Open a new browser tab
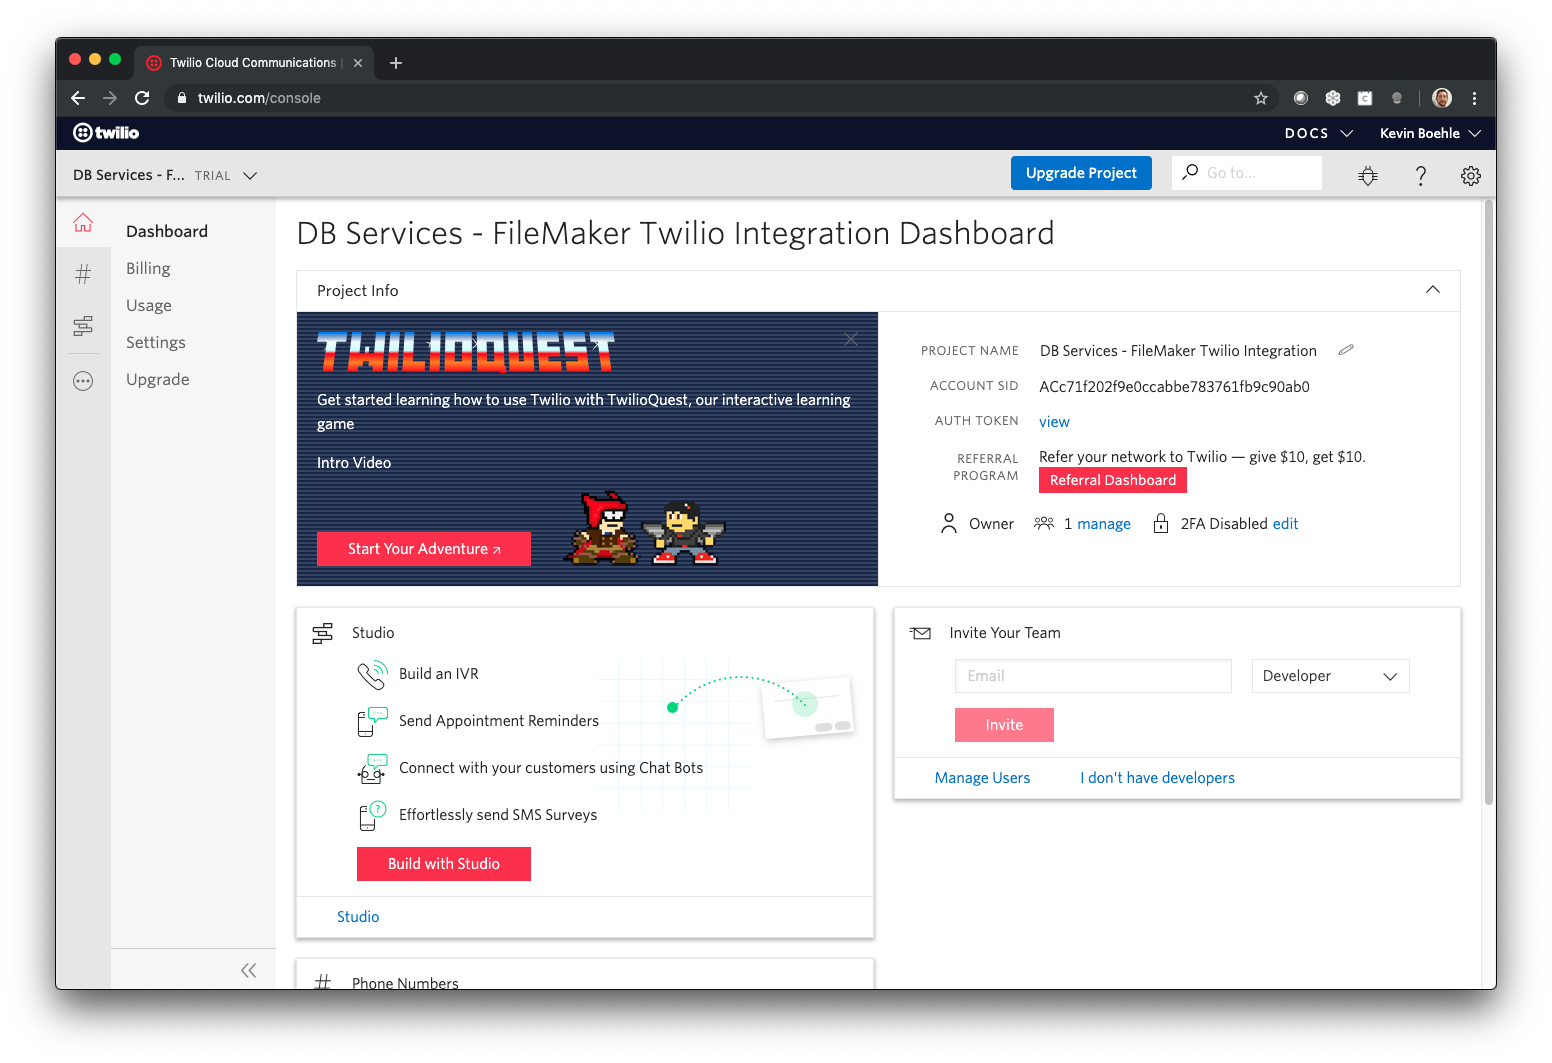This screenshot has height=1063, width=1552. tap(396, 63)
